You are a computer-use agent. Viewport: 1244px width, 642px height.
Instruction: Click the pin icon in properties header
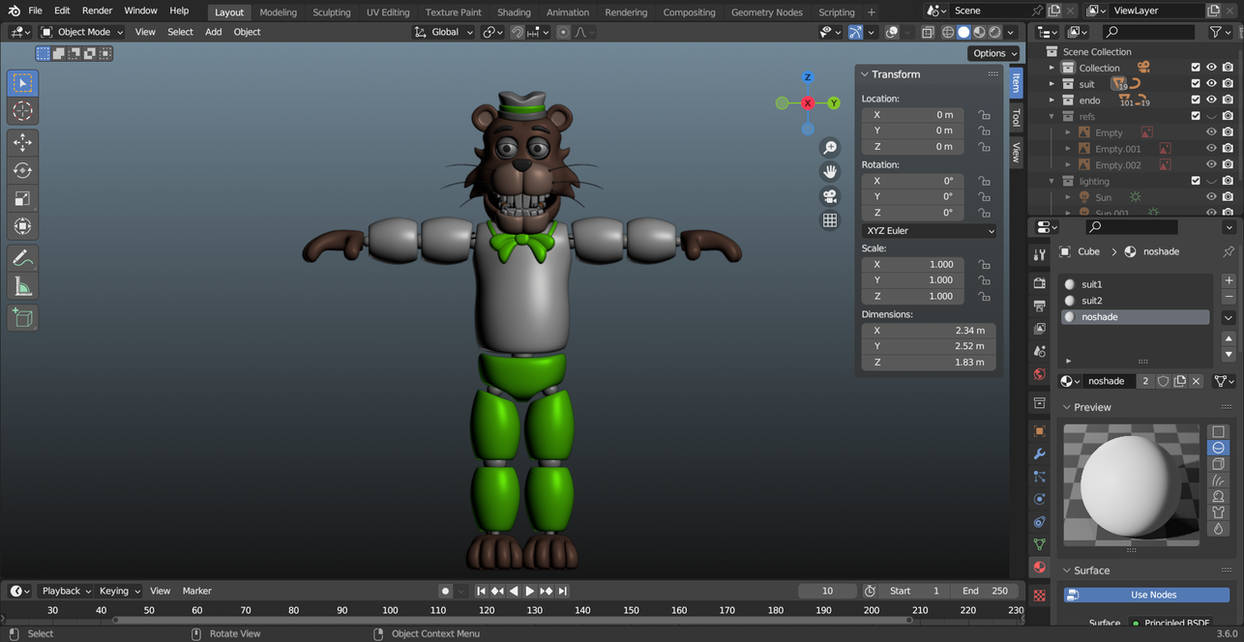point(1228,252)
